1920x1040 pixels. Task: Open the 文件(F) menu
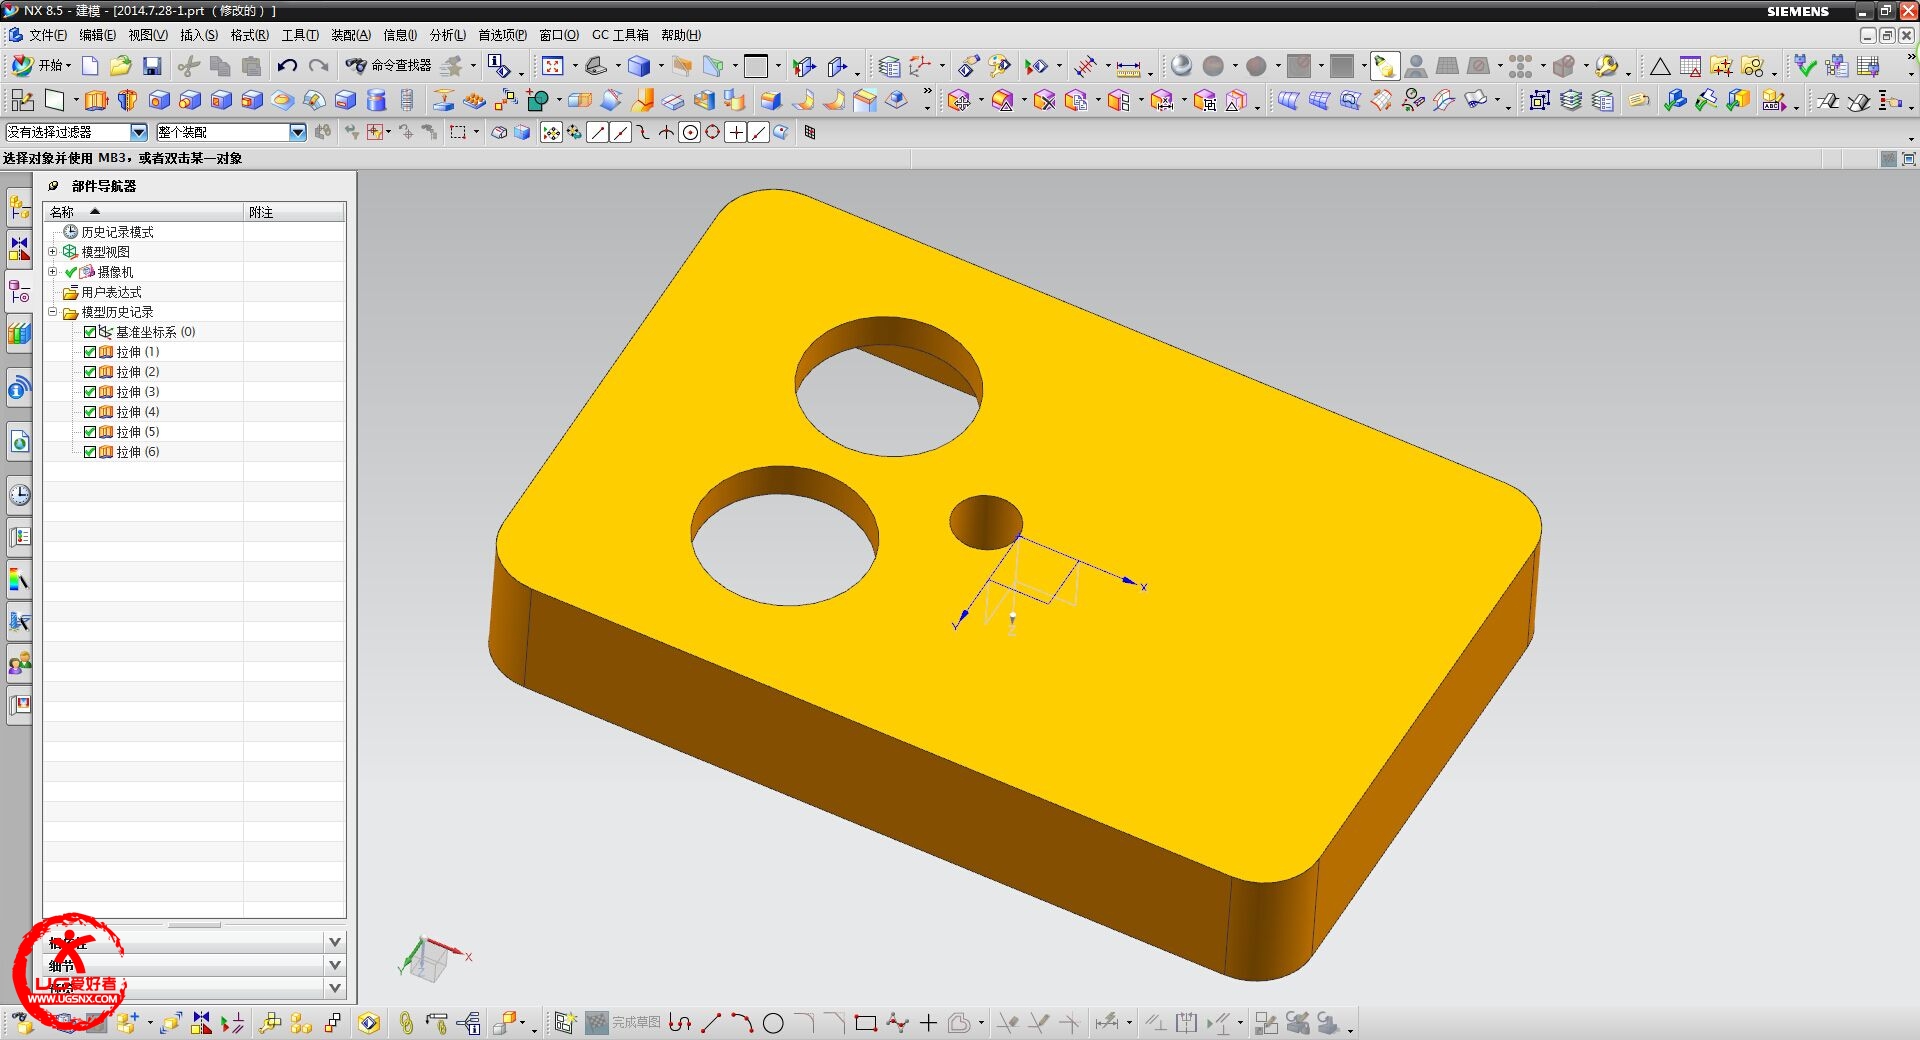48,35
